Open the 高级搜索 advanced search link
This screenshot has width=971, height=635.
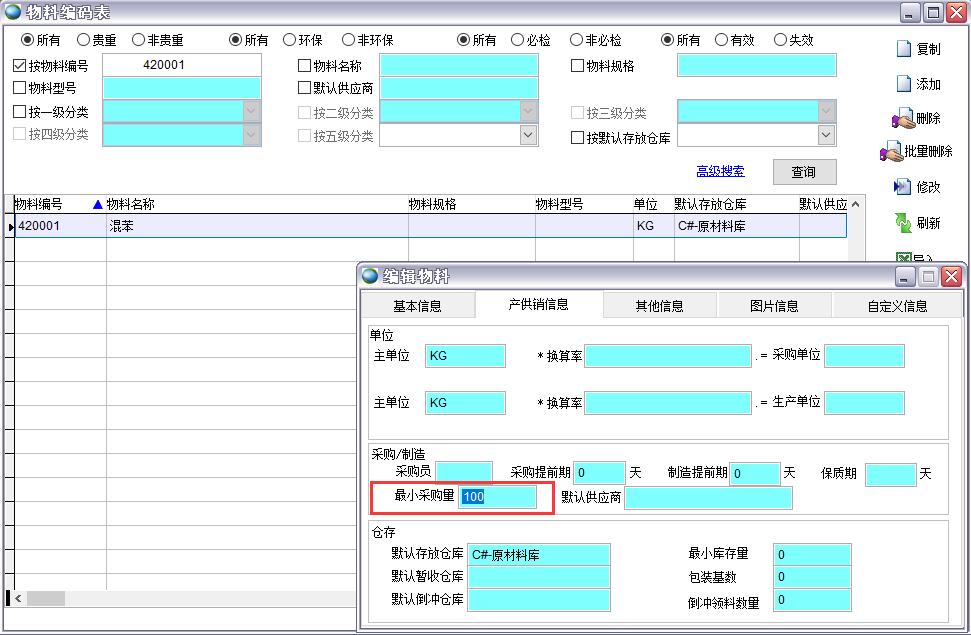(x=720, y=171)
